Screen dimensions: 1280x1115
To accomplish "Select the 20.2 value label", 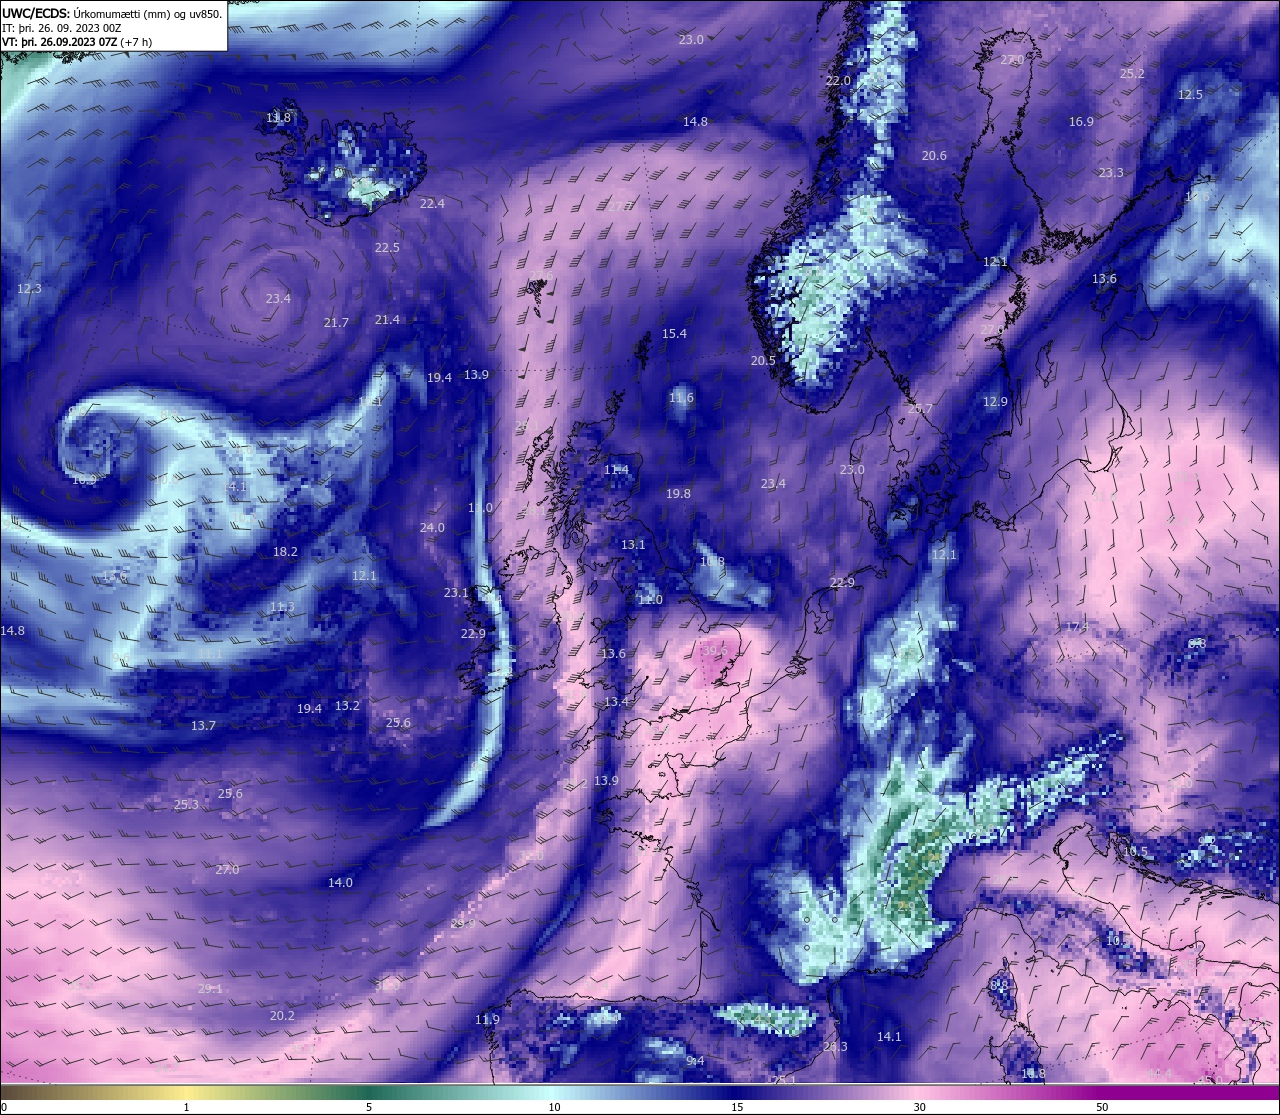I will pos(282,1016).
